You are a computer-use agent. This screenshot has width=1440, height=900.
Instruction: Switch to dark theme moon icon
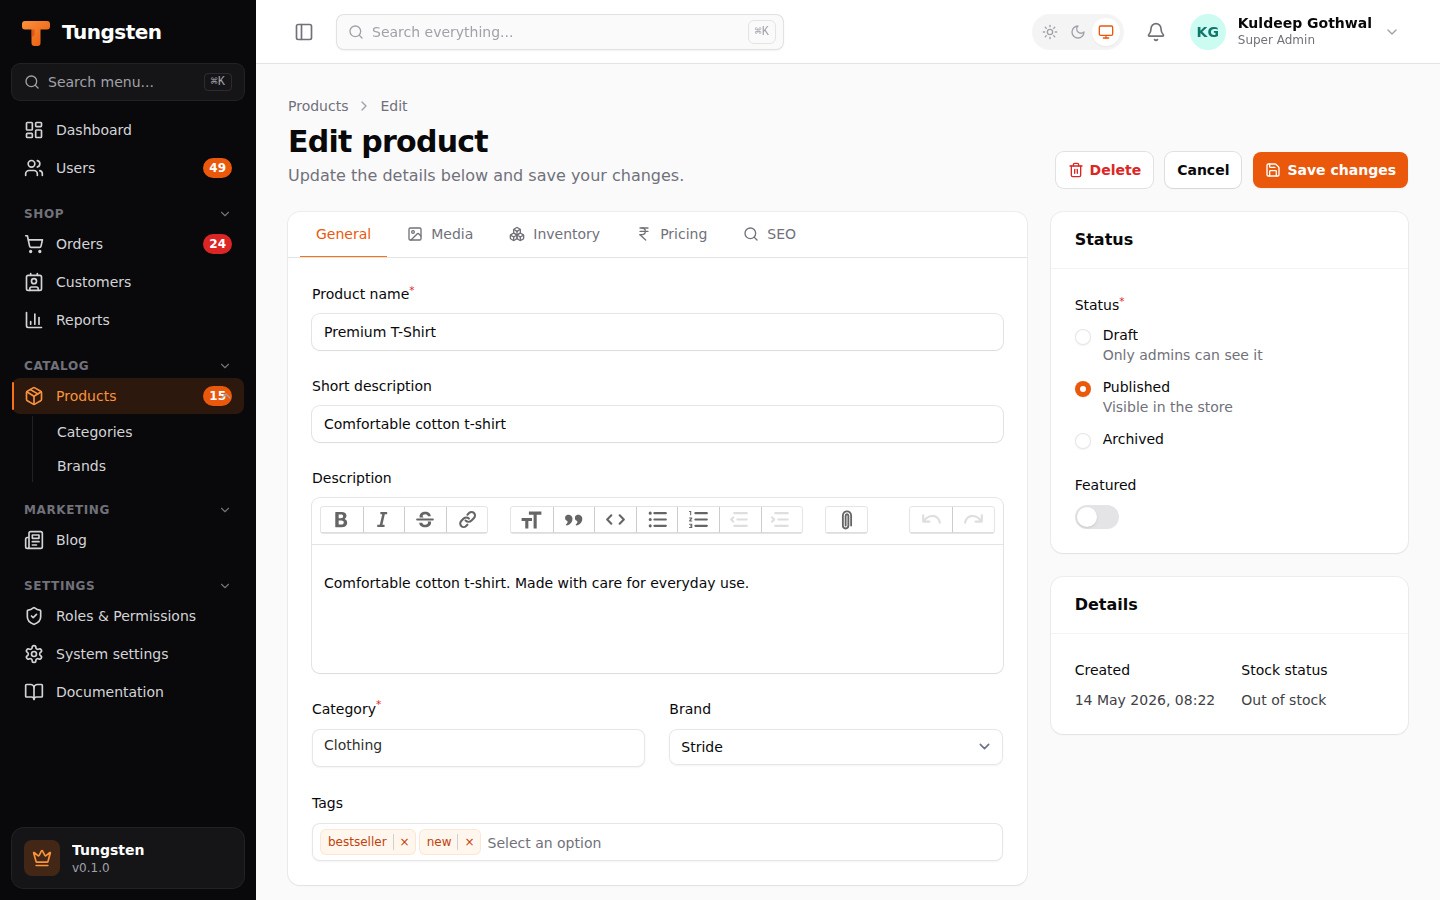coord(1078,32)
